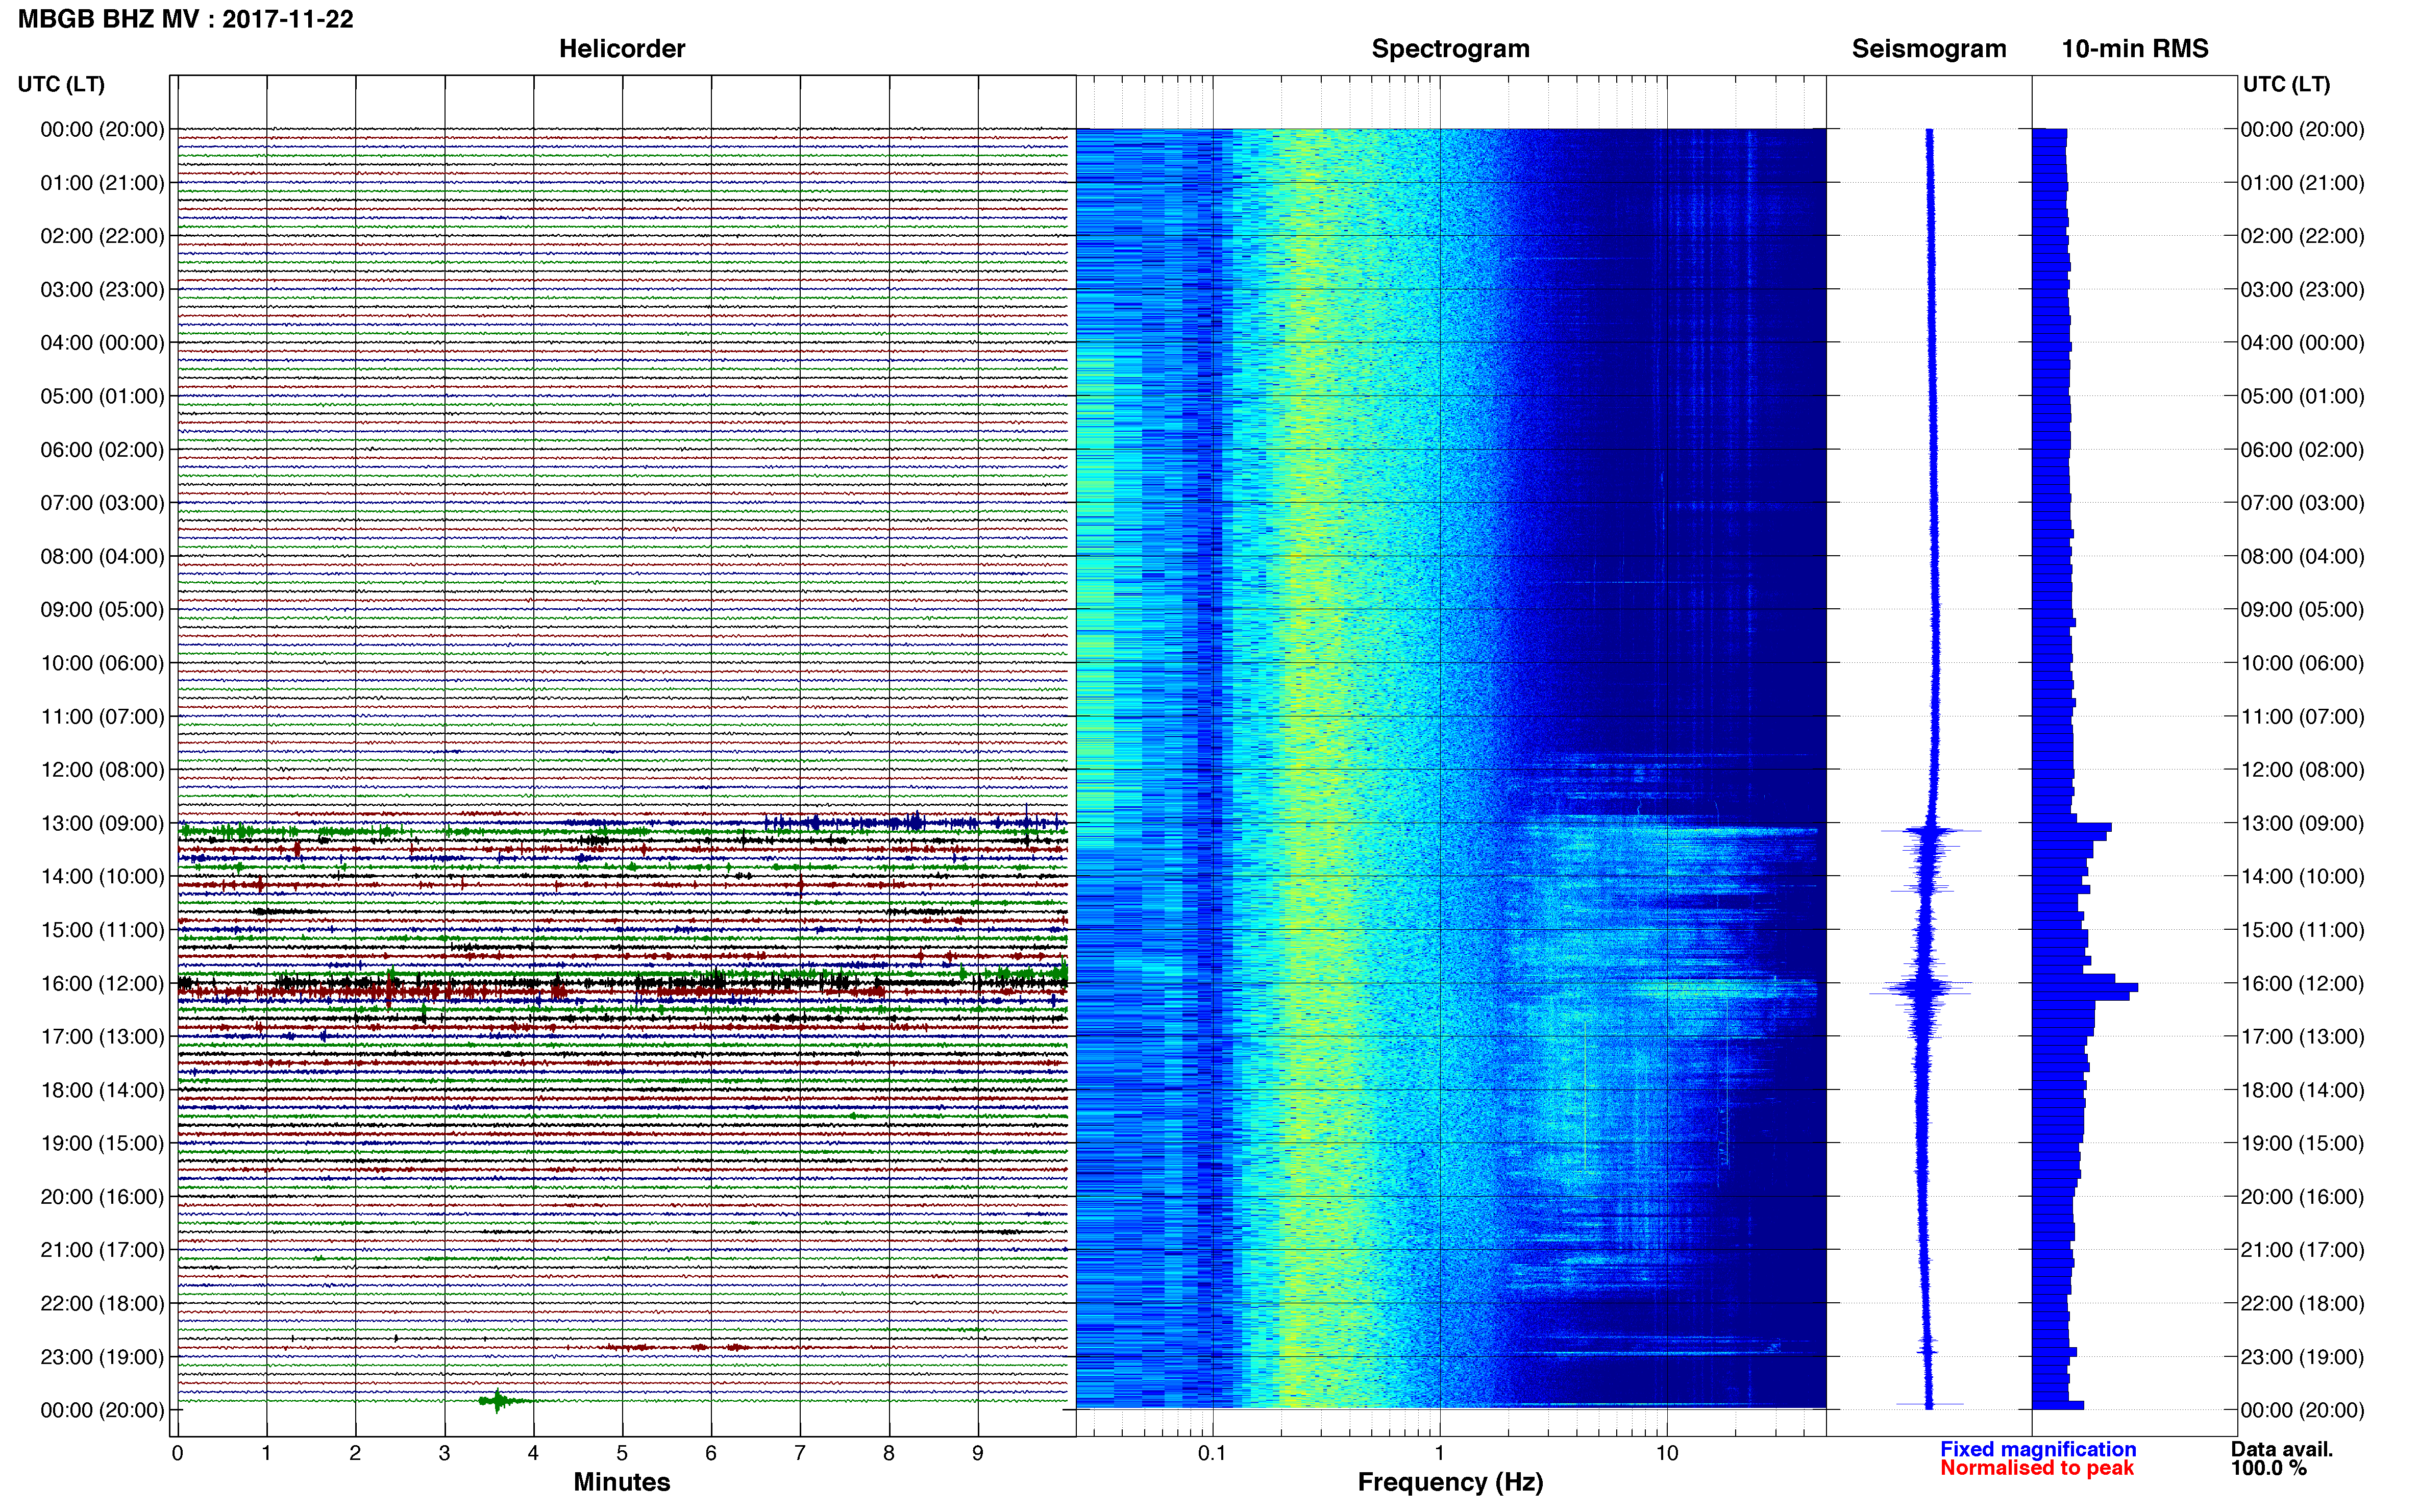Screen dimensions: 2419x1512
Task: Click 'UTC (LT)' header beside the RMS panel
Action: tap(2286, 84)
